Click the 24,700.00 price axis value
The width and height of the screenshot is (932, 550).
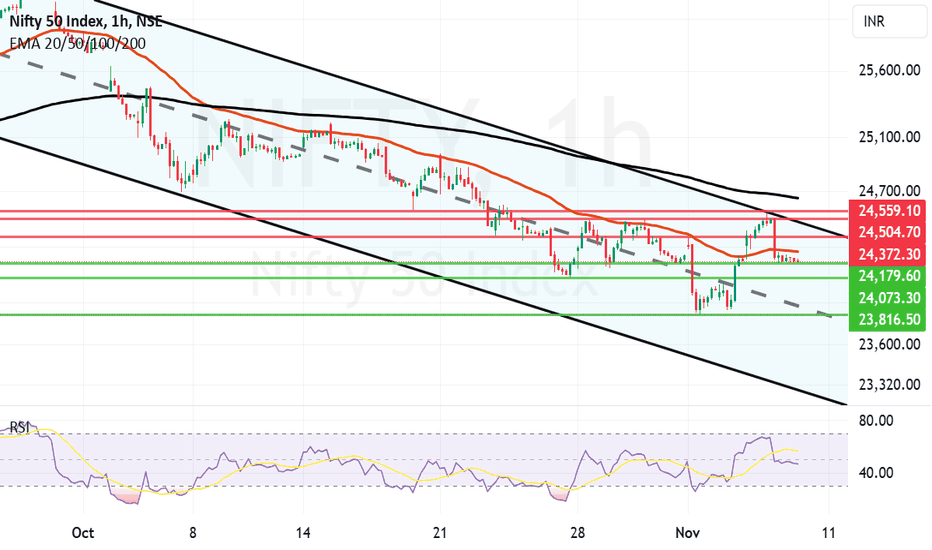coord(889,191)
